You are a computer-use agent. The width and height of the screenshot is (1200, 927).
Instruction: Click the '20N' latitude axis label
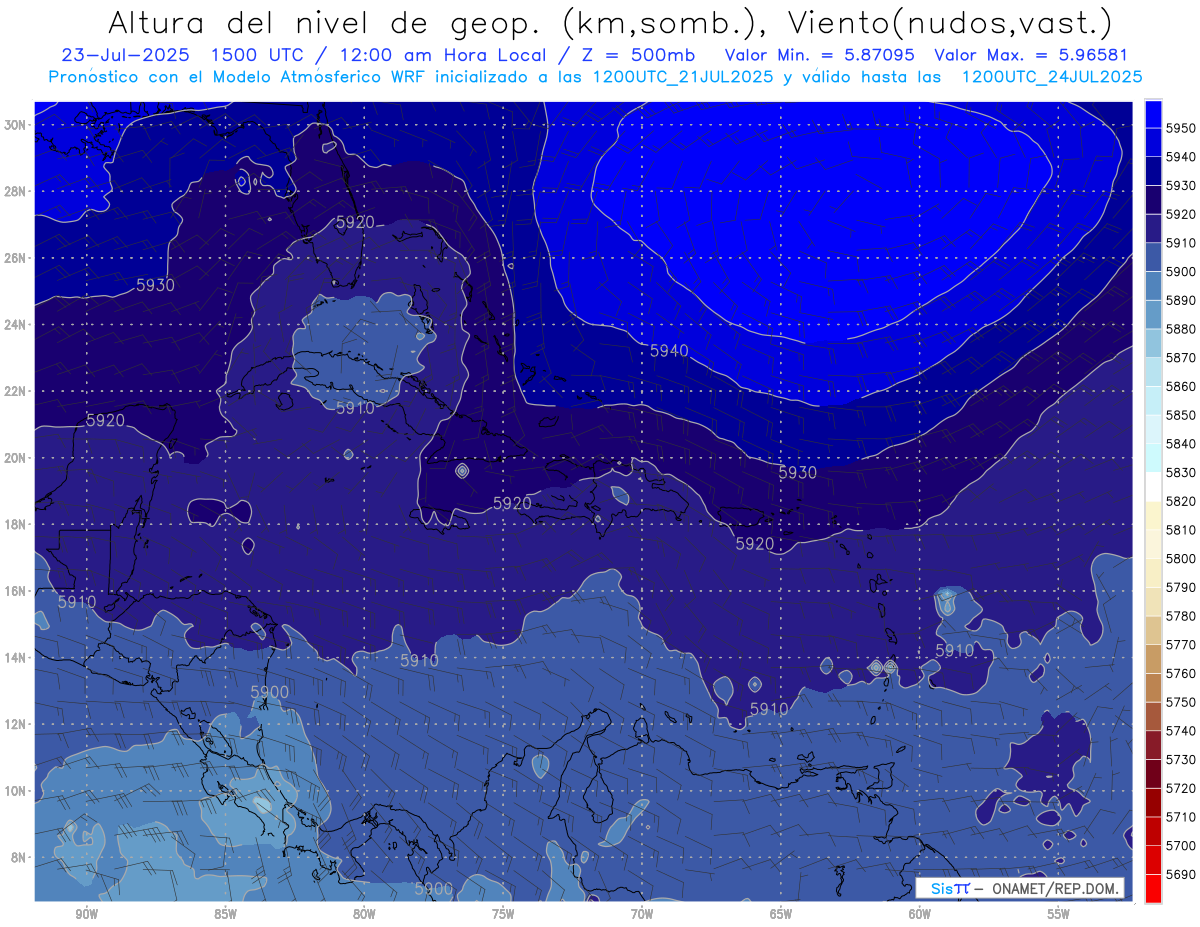point(15,458)
